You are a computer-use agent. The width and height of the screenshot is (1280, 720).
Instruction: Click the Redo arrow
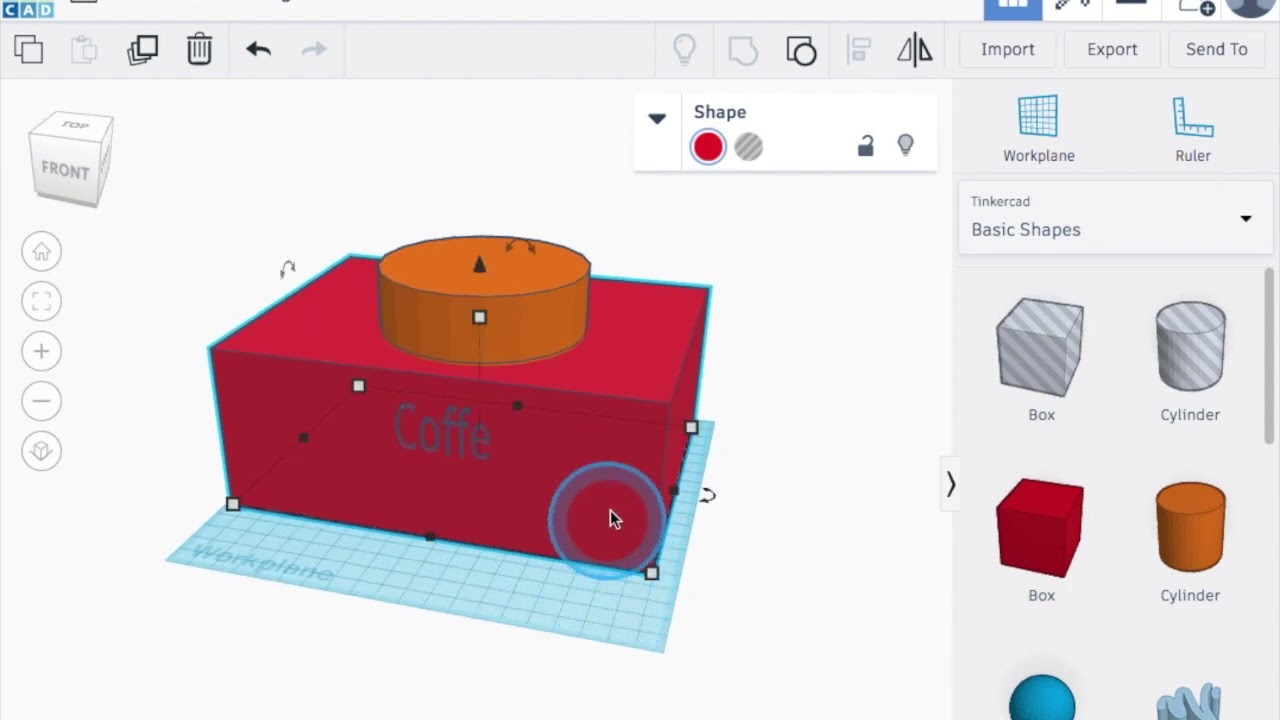pyautogui.click(x=314, y=49)
